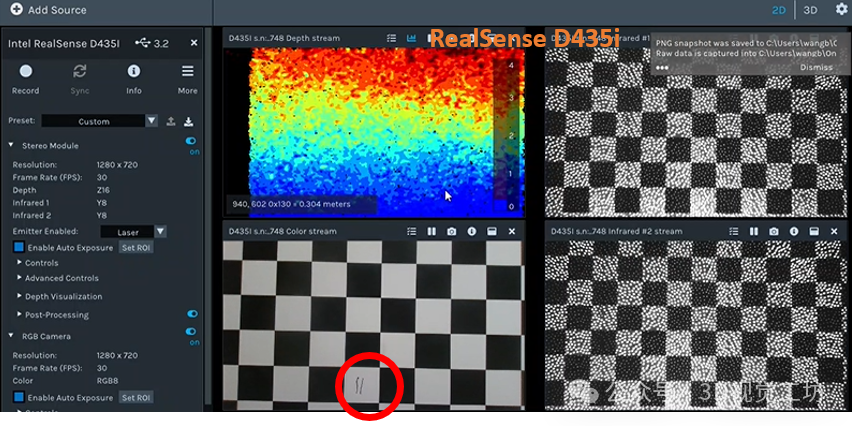Toggle the Post-Processing switch

(192, 314)
